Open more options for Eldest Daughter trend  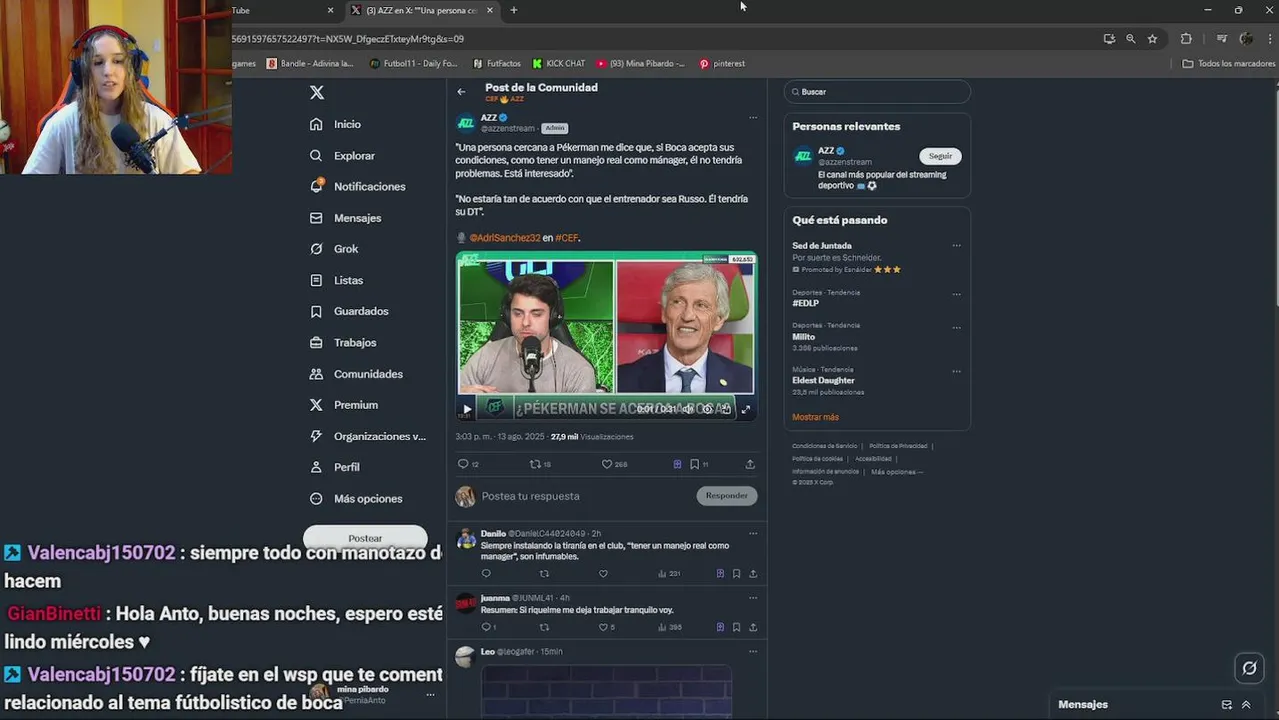(956, 371)
